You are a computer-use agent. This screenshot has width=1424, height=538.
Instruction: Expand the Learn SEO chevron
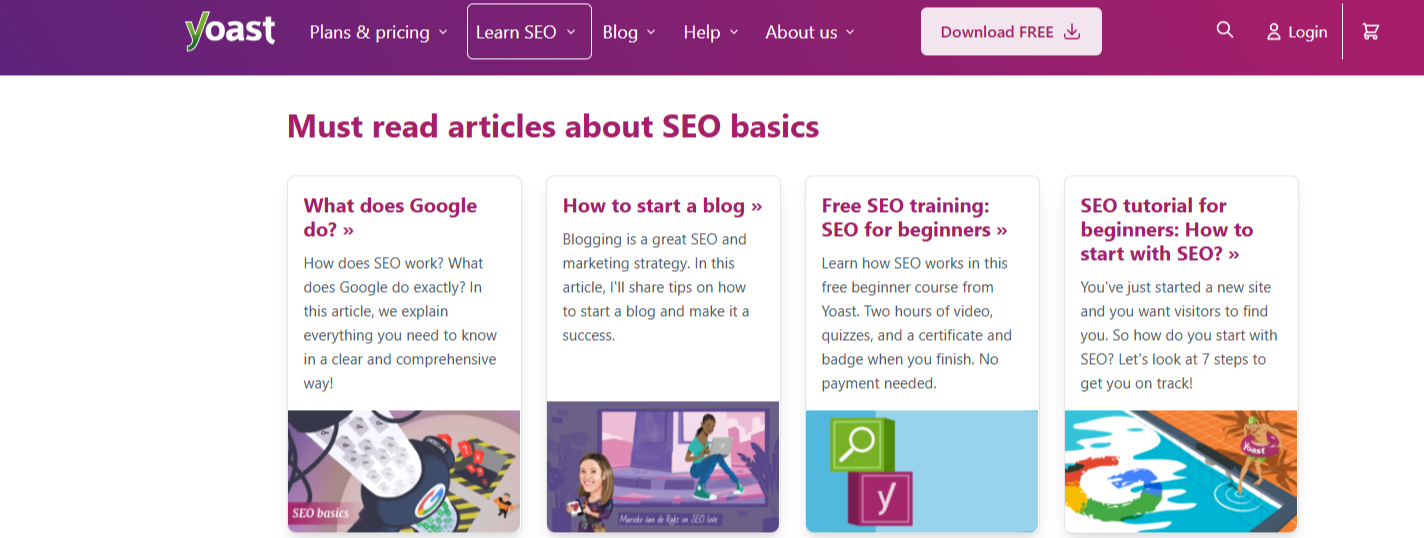pos(571,32)
